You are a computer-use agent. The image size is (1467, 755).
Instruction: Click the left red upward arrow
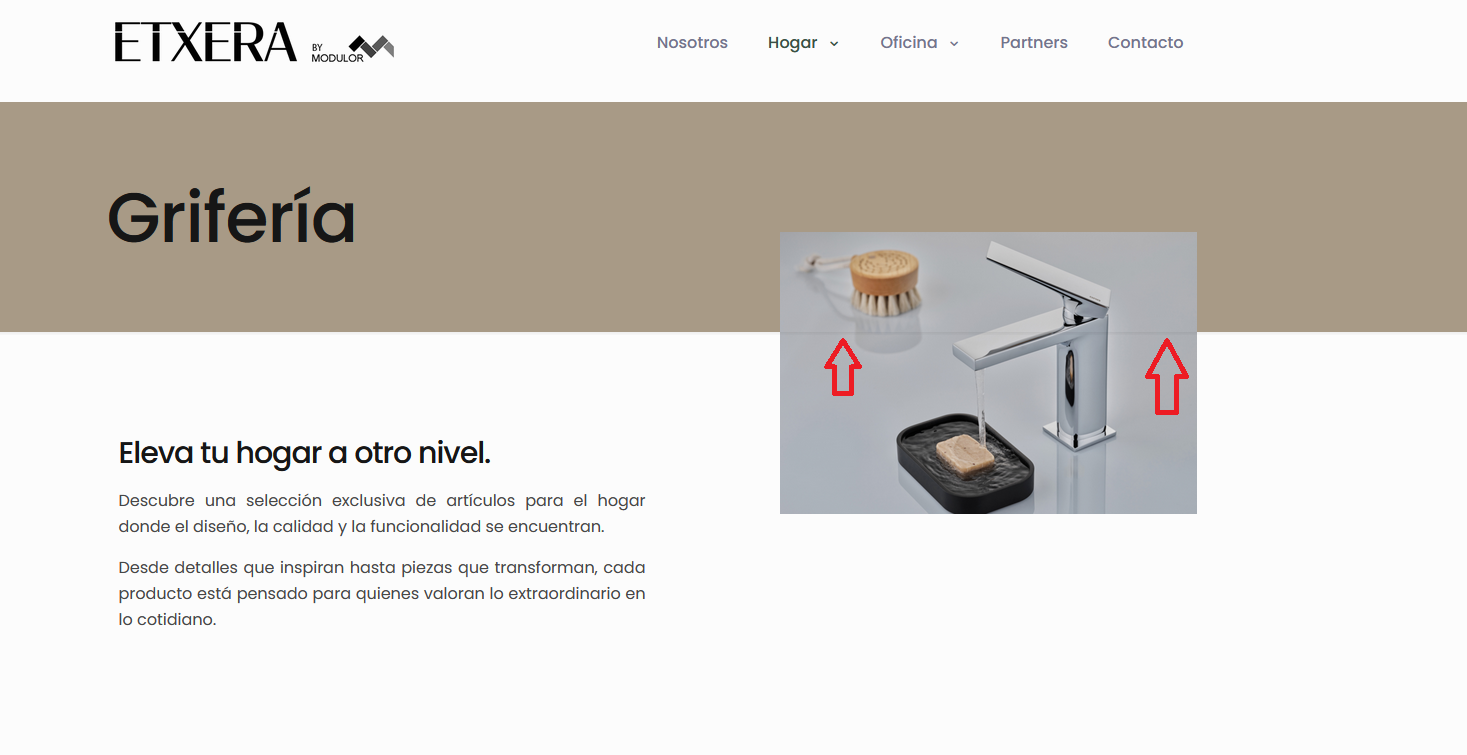pos(843,367)
